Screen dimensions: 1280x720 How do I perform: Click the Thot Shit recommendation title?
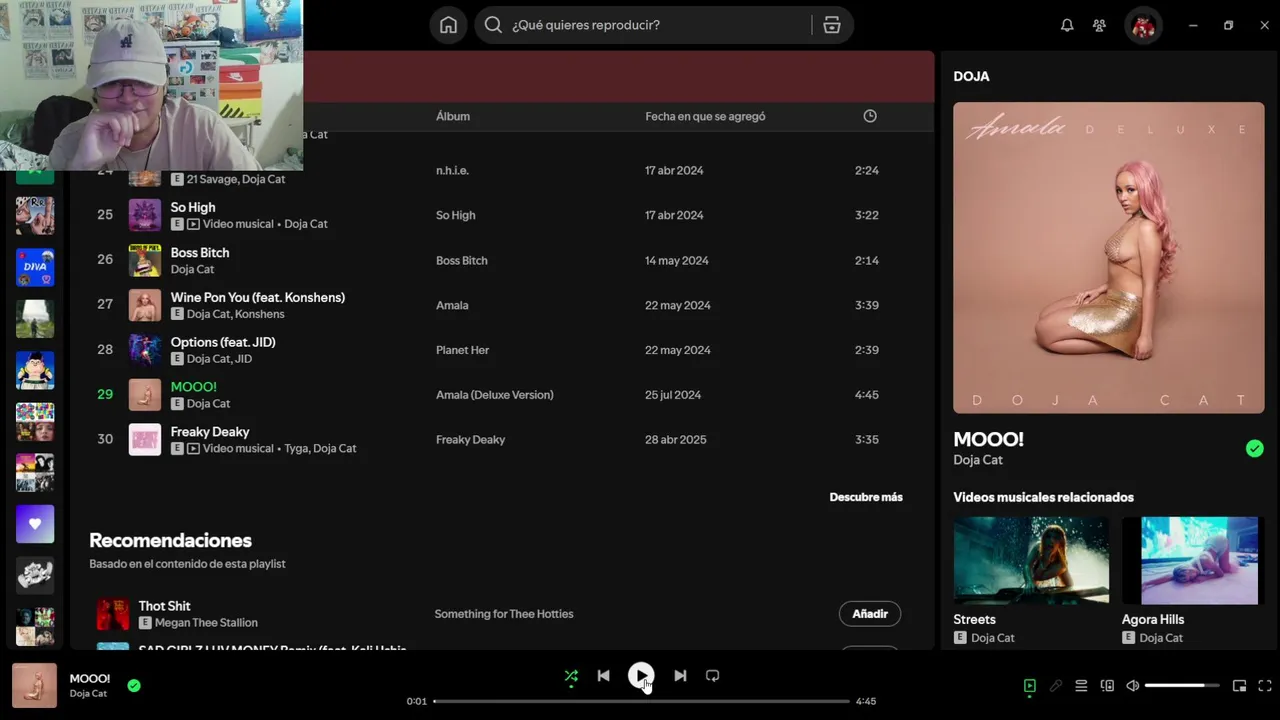[x=165, y=606]
